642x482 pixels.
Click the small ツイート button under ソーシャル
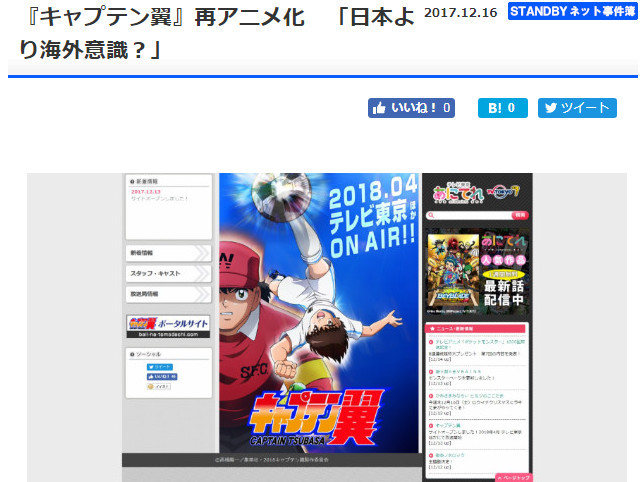tap(160, 367)
